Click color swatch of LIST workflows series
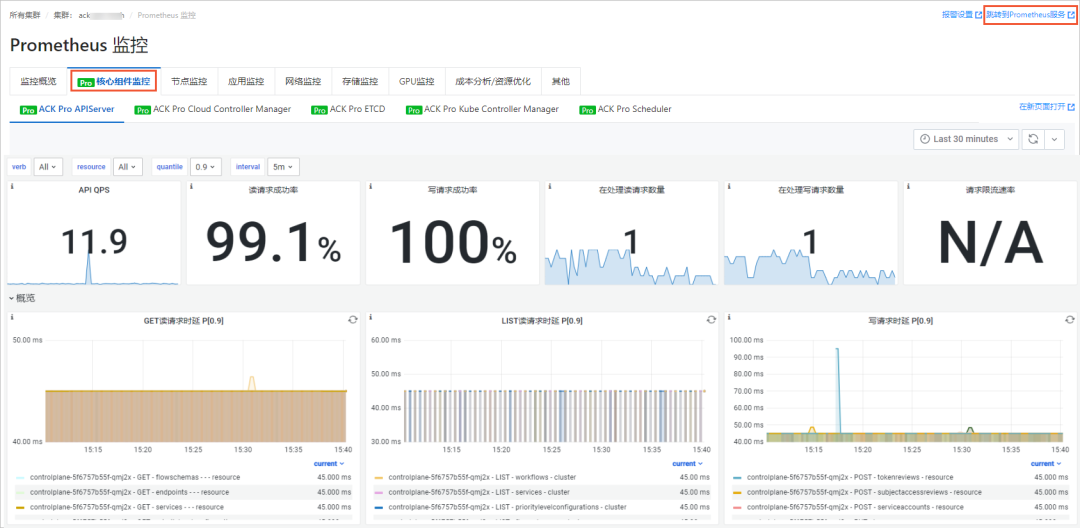This screenshot has width=1080, height=528. point(379,478)
